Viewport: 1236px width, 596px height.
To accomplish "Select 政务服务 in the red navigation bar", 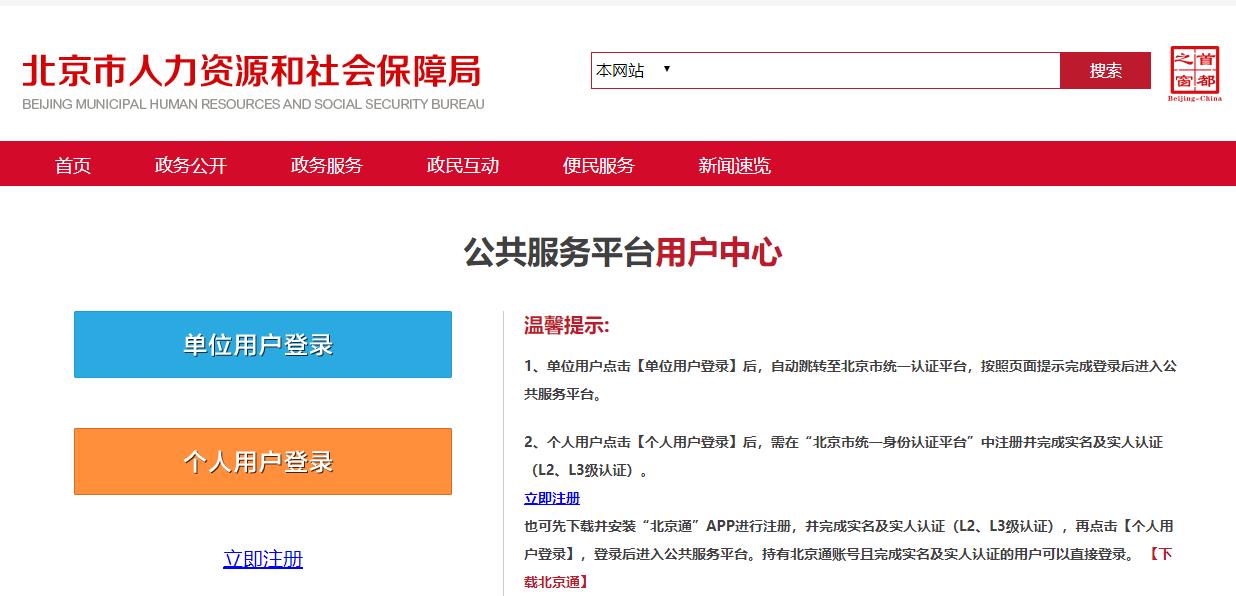I will point(327,165).
